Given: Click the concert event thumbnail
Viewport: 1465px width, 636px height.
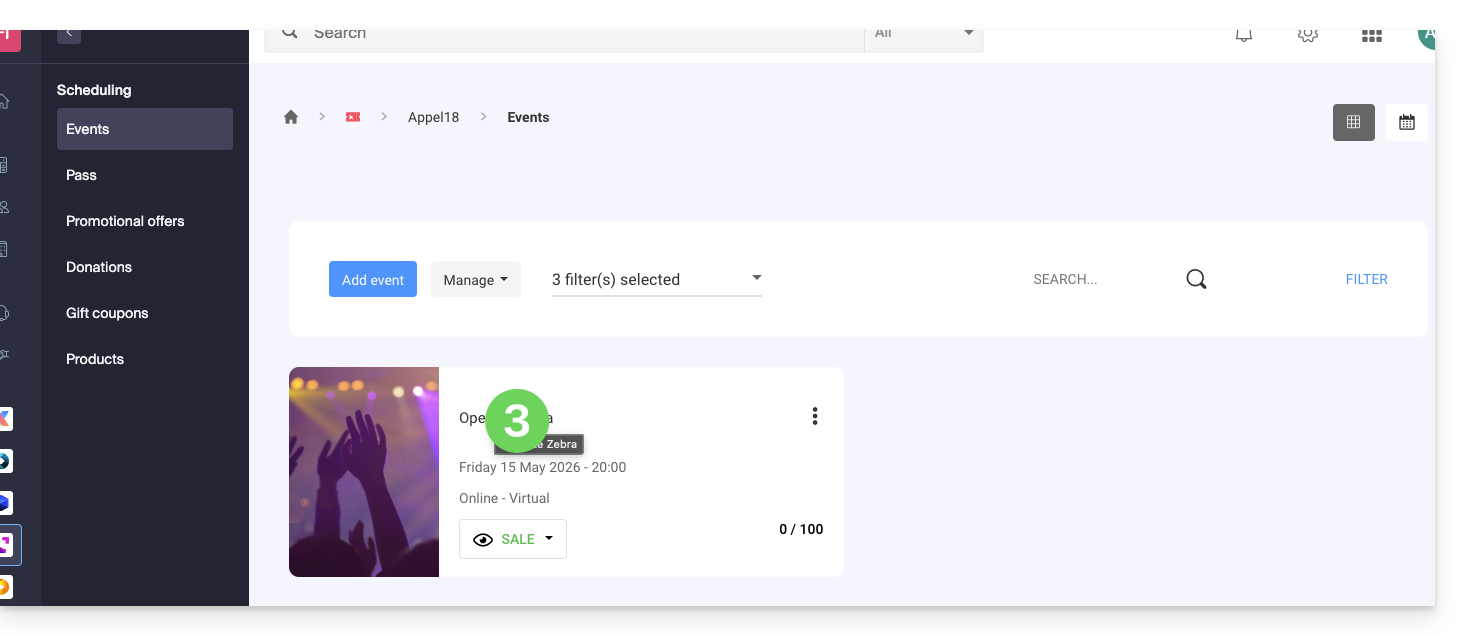Looking at the screenshot, I should [x=364, y=472].
